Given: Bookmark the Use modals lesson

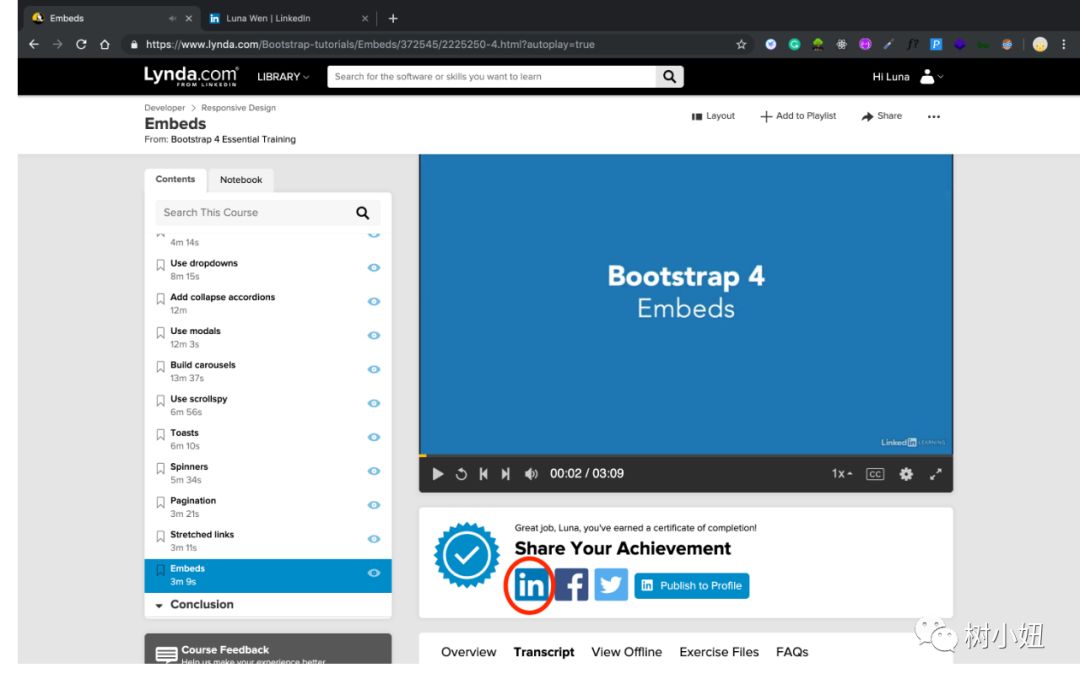Looking at the screenshot, I should point(160,333).
